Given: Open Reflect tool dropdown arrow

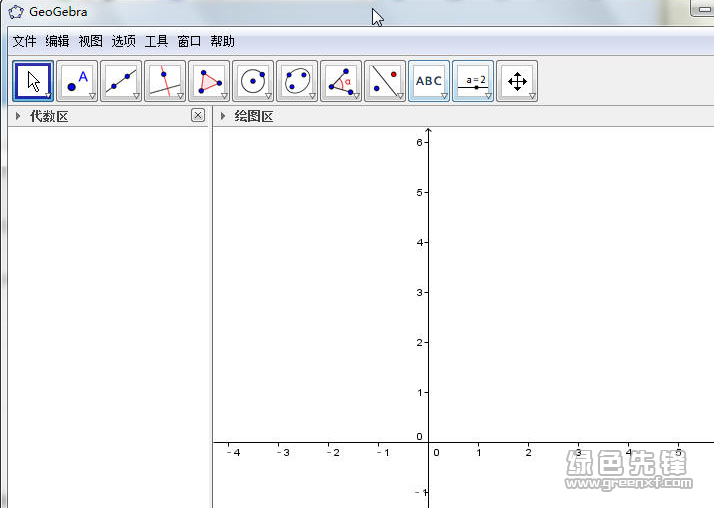Looking at the screenshot, I should tap(400, 96).
